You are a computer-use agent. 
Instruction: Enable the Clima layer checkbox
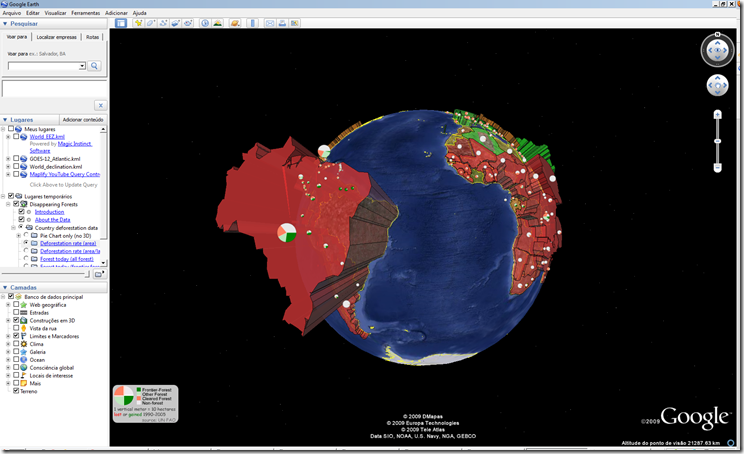click(x=17, y=344)
